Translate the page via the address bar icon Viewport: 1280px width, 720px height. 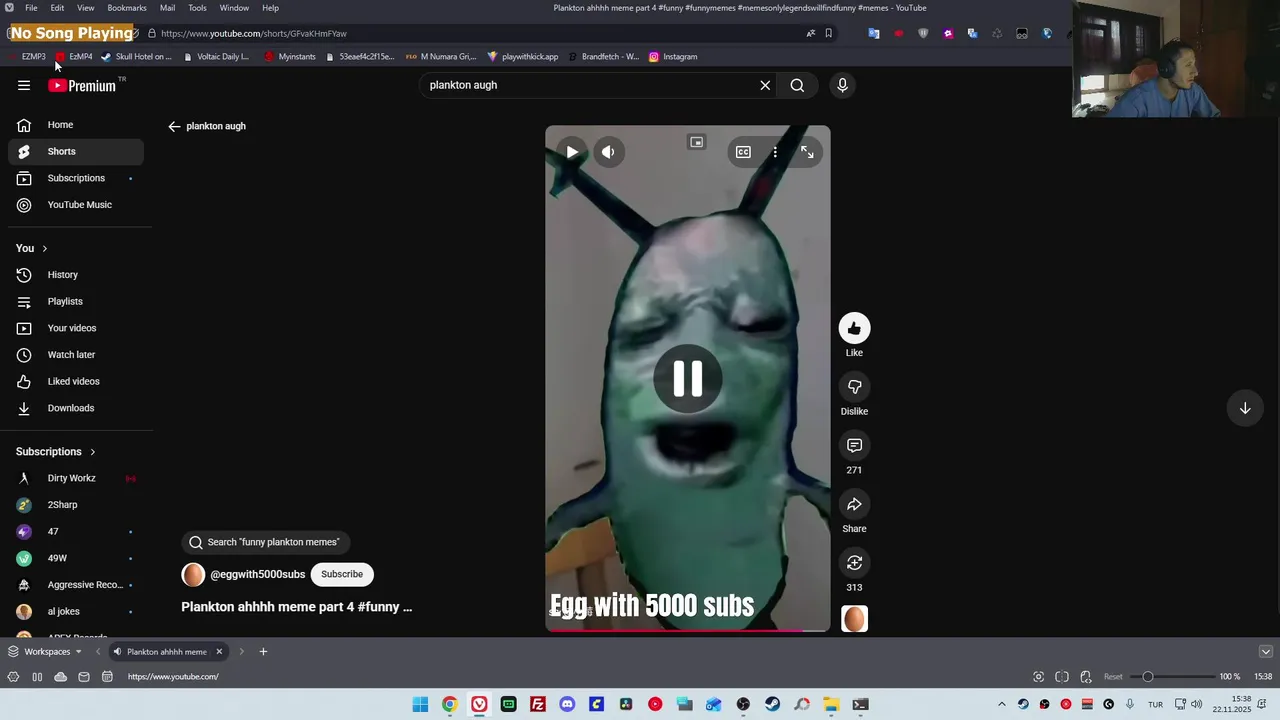(810, 33)
